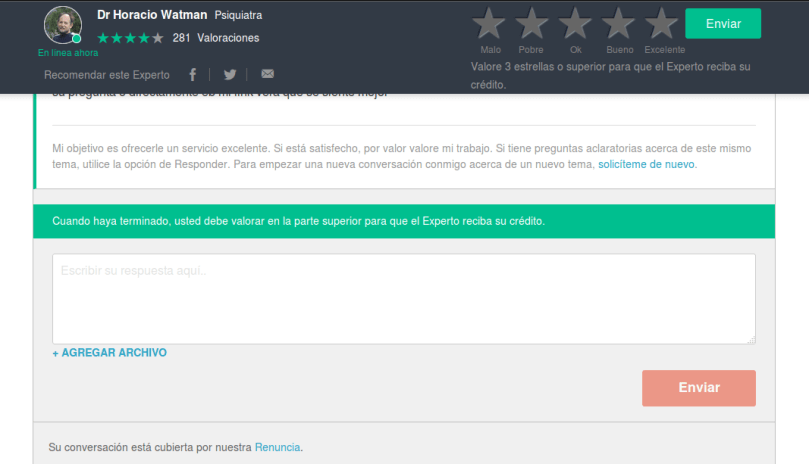Image resolution: width=809 pixels, height=464 pixels.
Task: Click the reply box resize handle
Action: pyautogui.click(x=750, y=340)
